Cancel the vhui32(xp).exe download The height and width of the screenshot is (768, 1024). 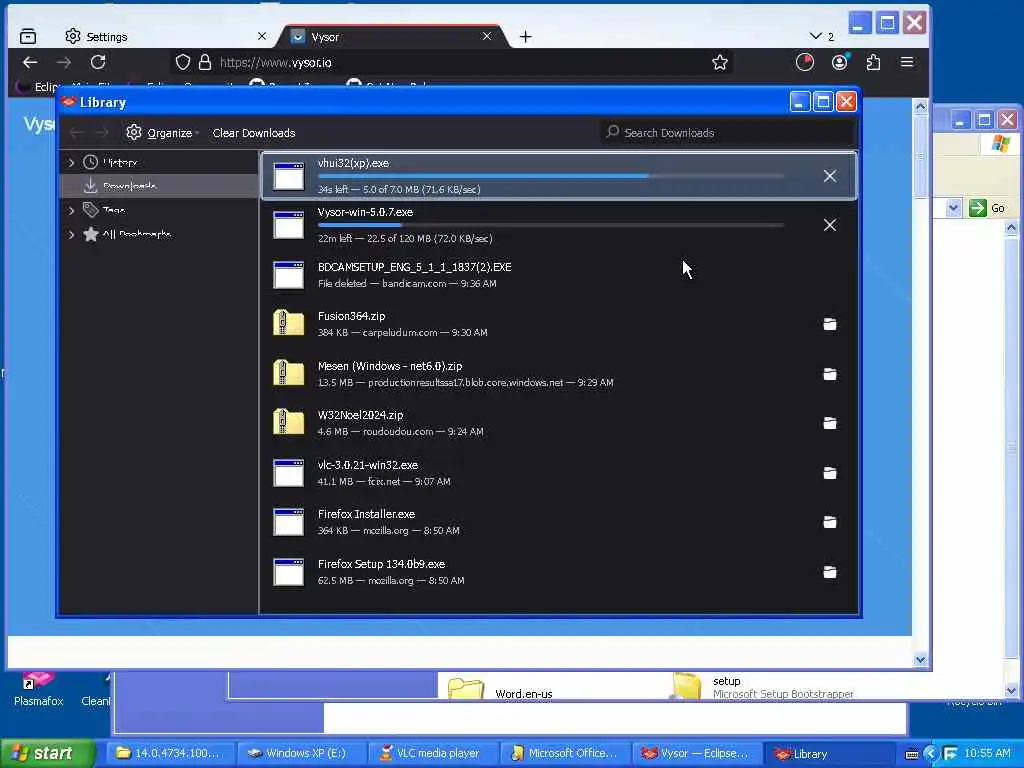[x=829, y=176]
